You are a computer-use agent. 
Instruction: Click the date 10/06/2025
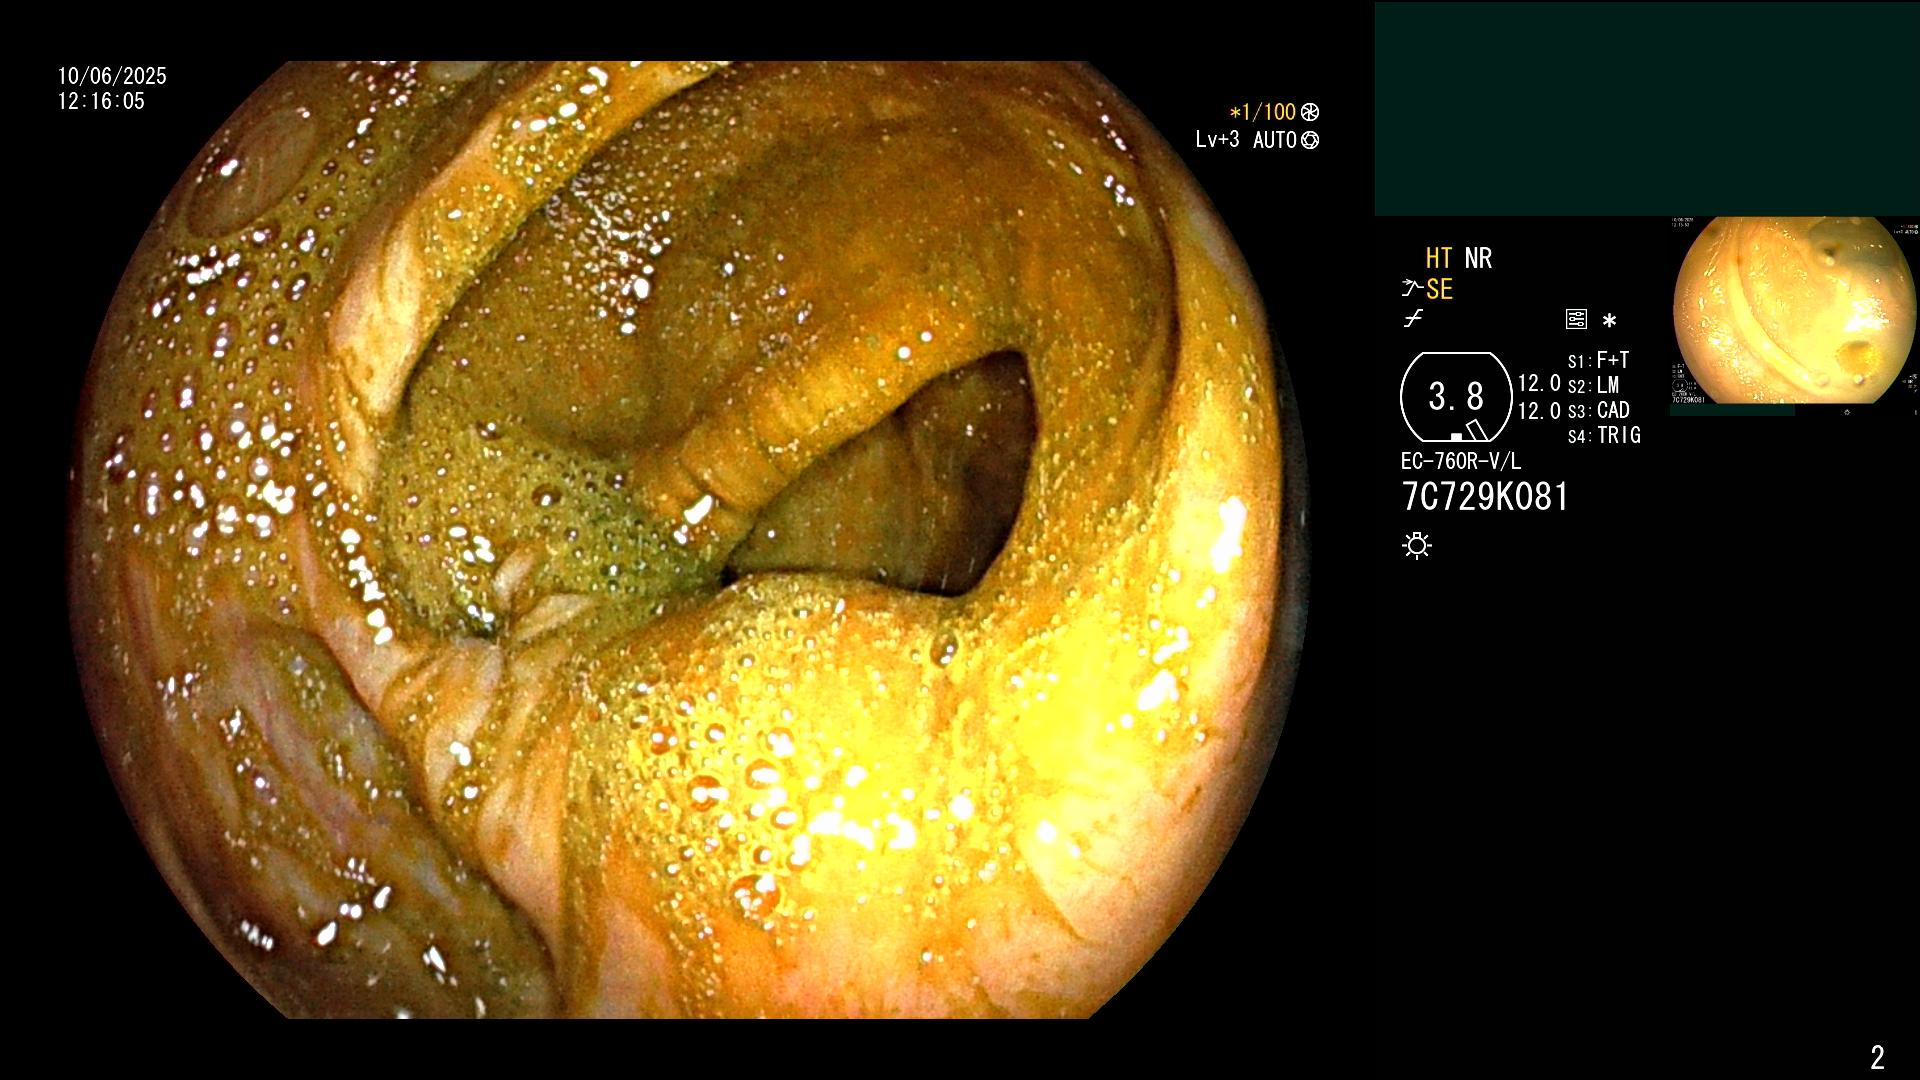[112, 76]
